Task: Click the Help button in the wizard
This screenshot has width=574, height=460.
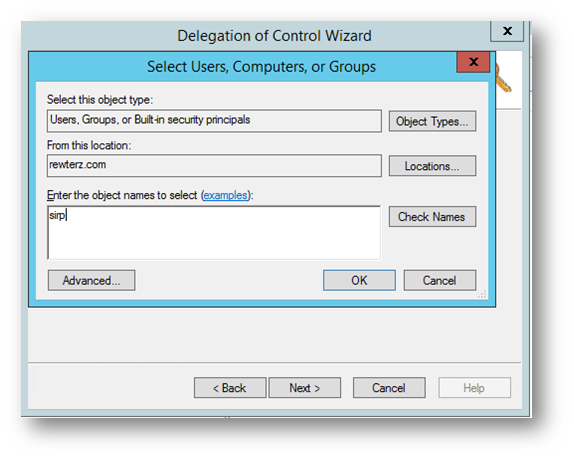Action: tap(474, 388)
